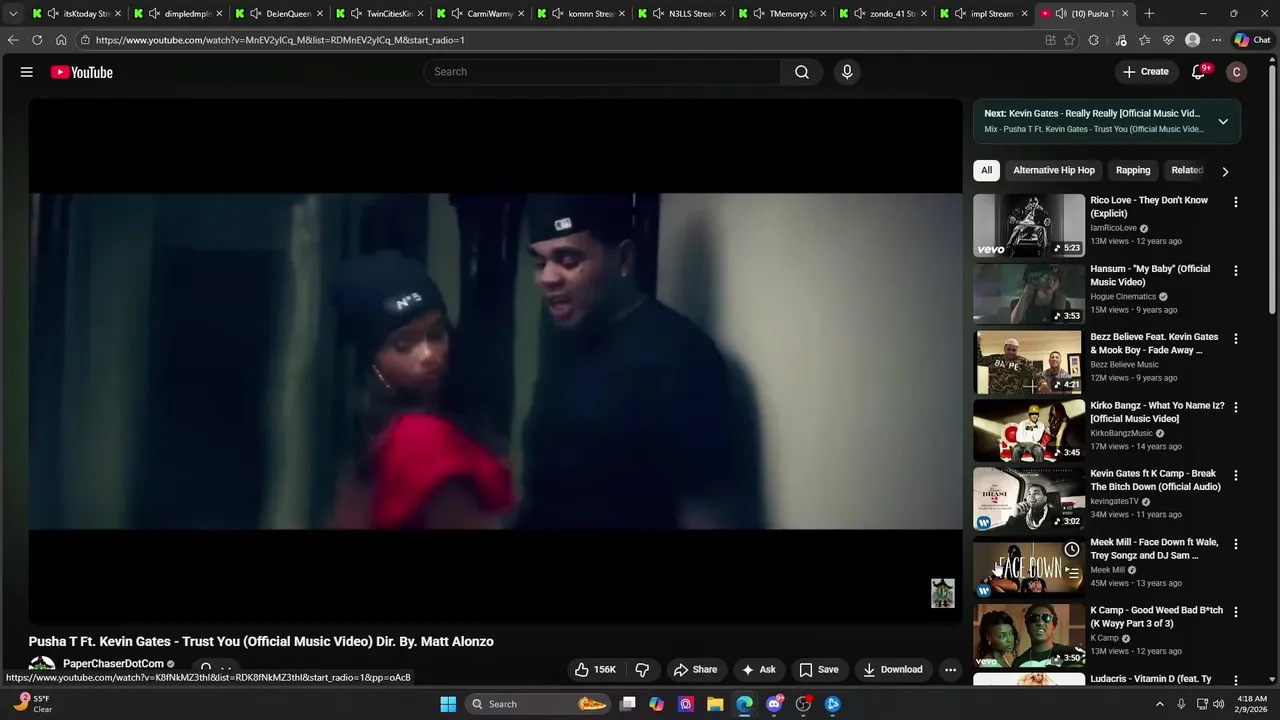Like the video (156K thumbs up)
Image resolution: width=1280 pixels, height=720 pixels.
pyautogui.click(x=595, y=670)
